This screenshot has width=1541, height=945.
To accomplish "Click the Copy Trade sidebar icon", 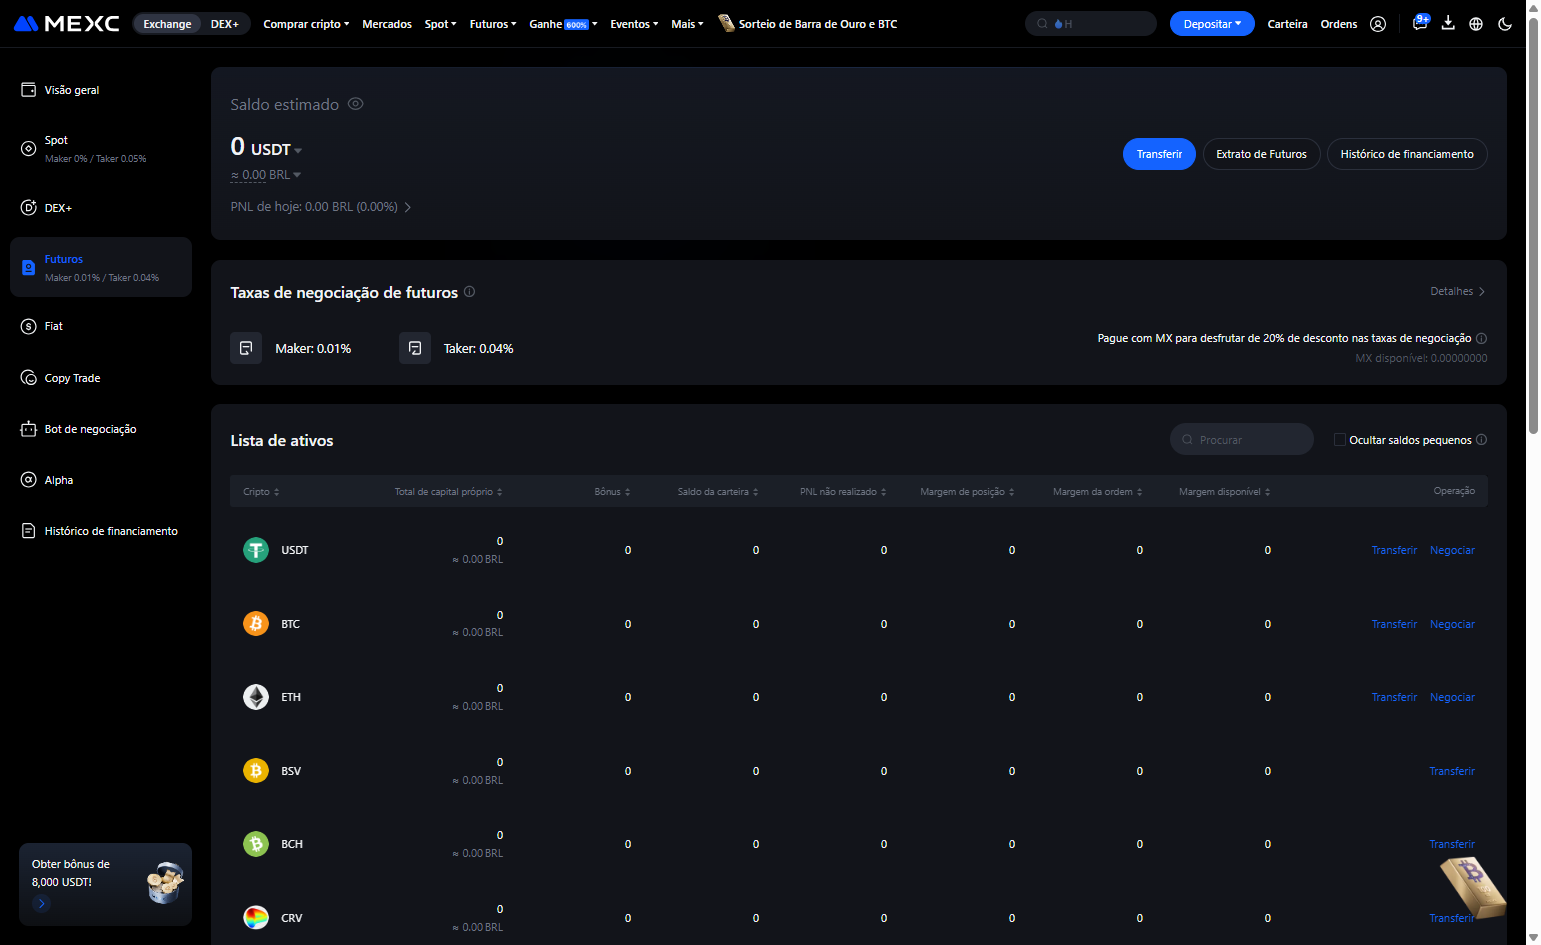I will coord(29,378).
